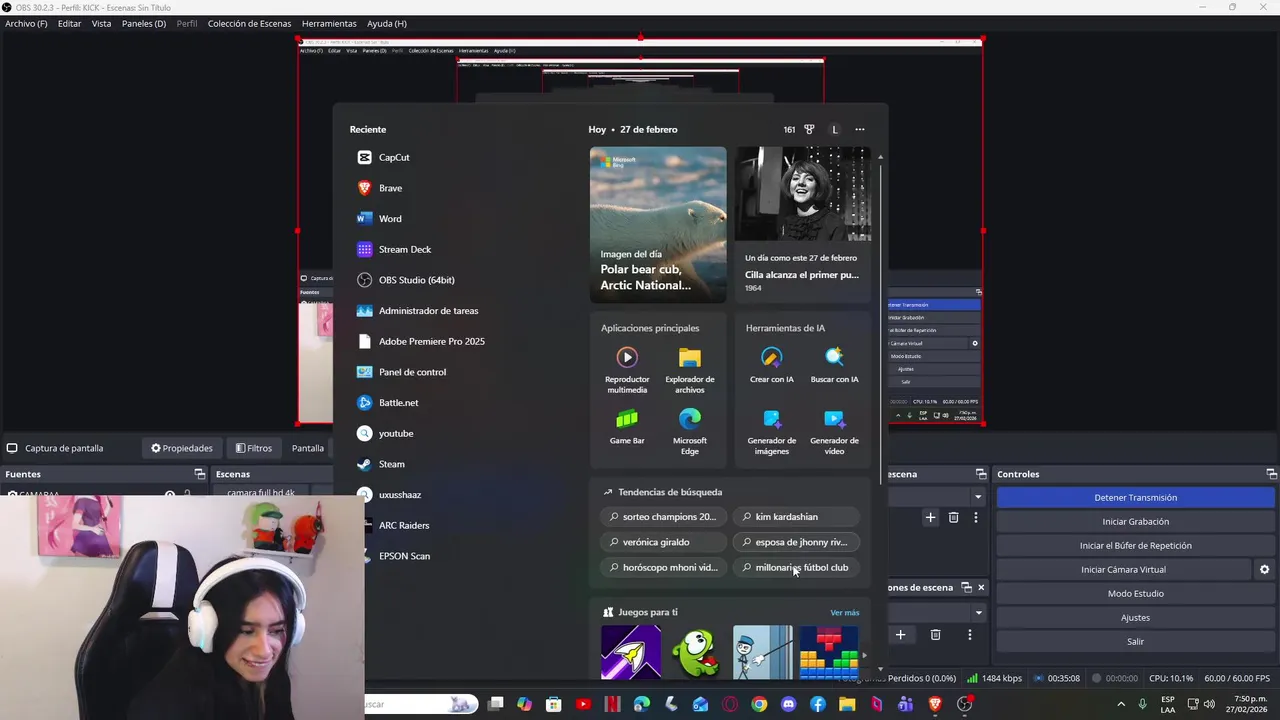Open Netflix from the Windows taskbar
Viewport: 1280px width, 720px height.
pos(613,705)
